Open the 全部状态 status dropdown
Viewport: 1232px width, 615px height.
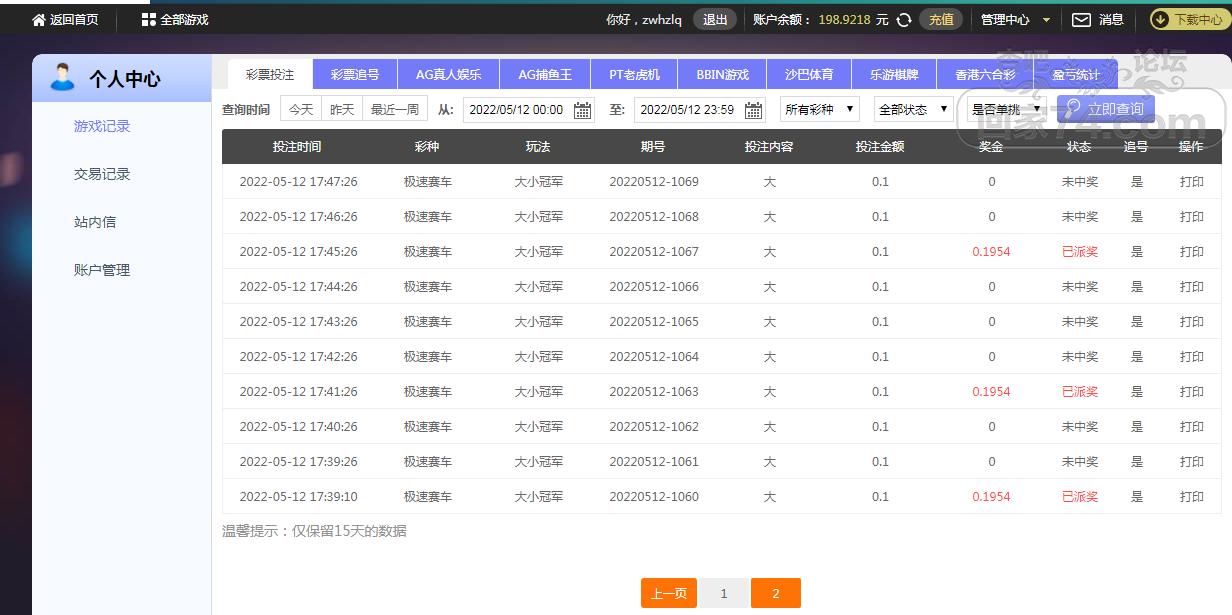[x=914, y=109]
